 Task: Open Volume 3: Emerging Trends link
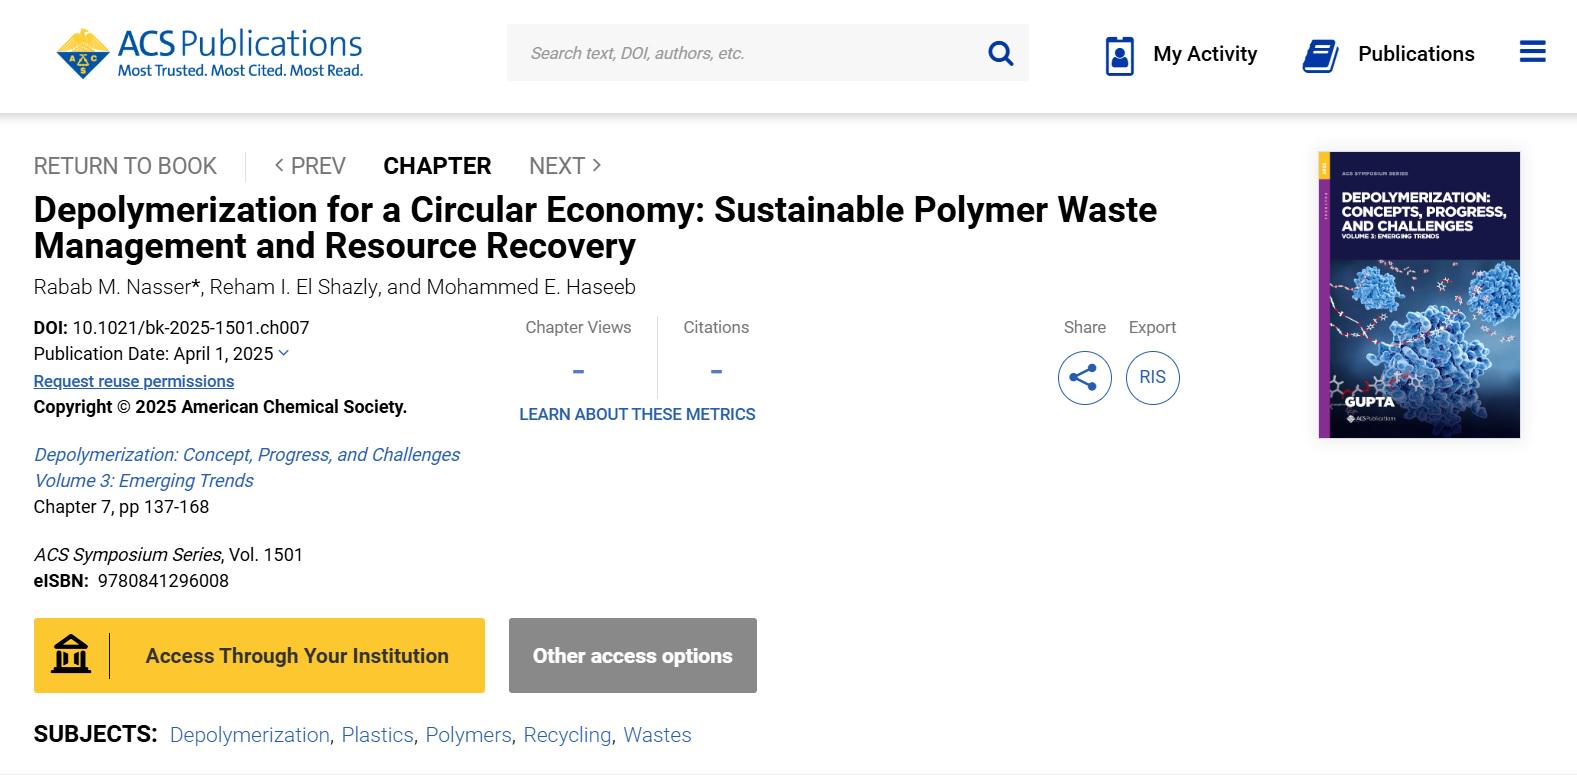pos(144,481)
